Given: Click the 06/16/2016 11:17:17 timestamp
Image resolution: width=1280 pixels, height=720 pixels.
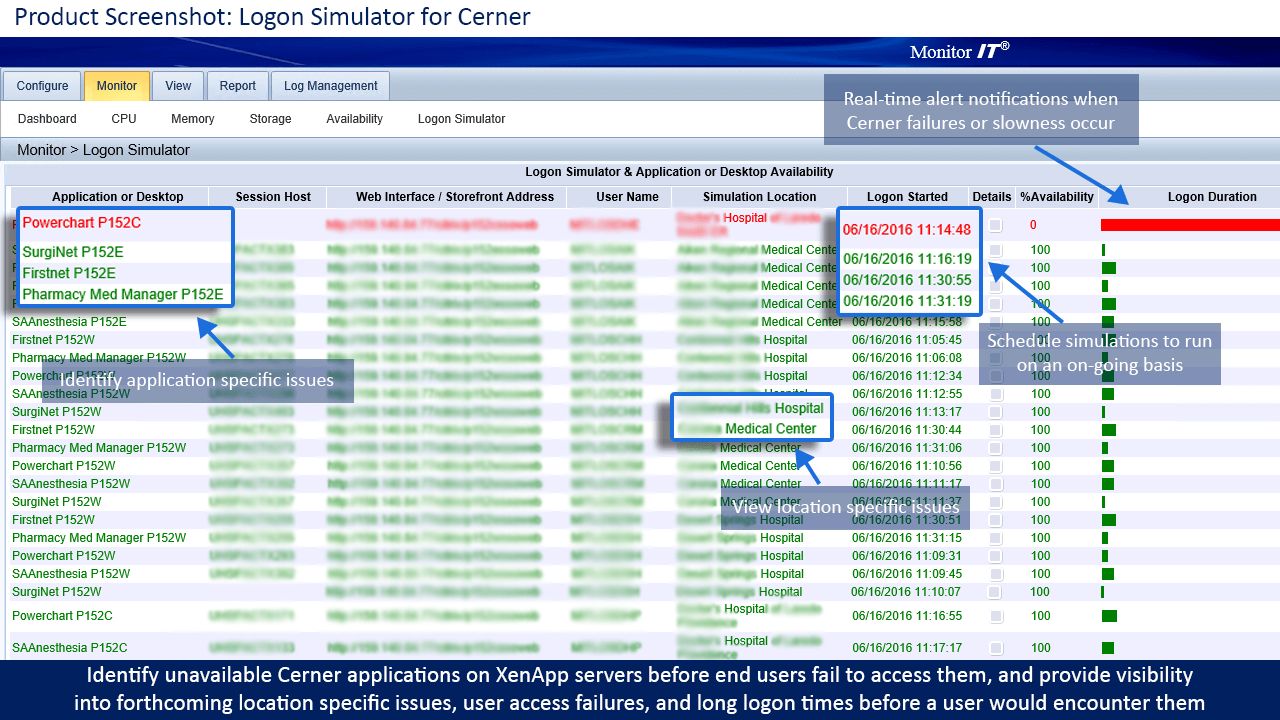Looking at the screenshot, I should 907,648.
